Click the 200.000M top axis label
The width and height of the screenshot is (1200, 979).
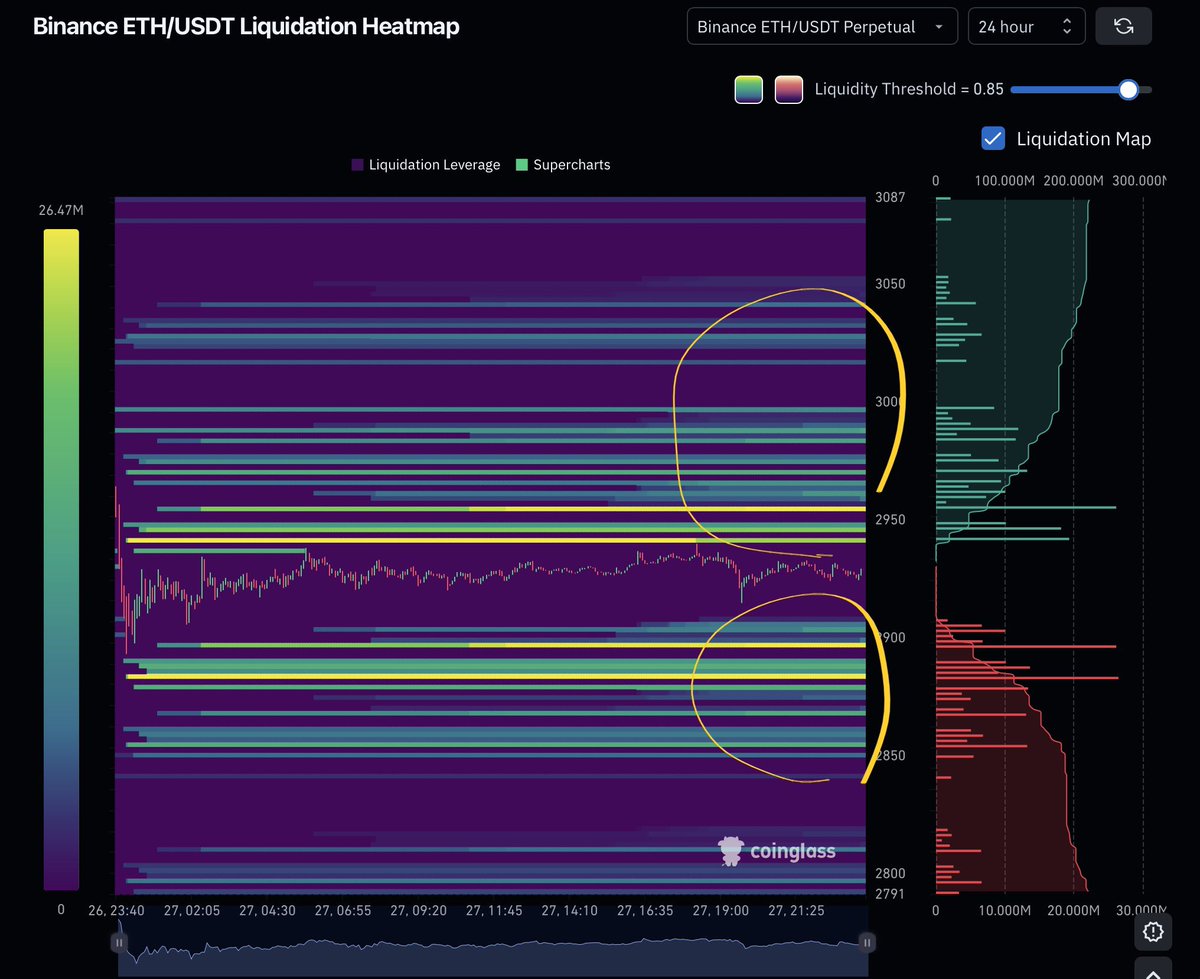pos(1073,181)
